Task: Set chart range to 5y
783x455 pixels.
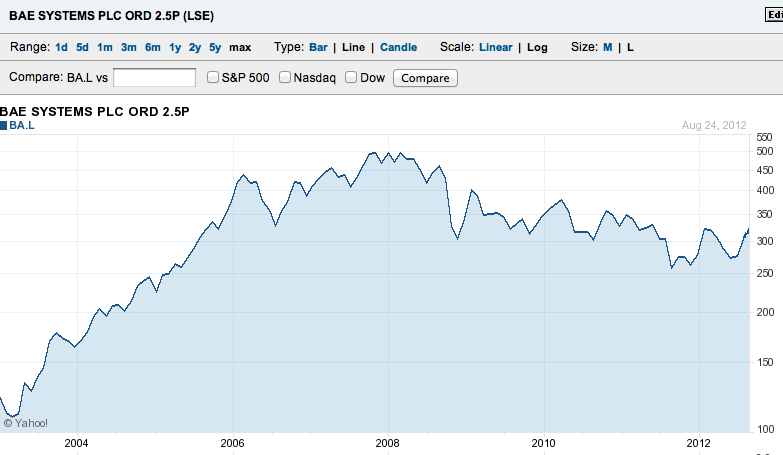Action: pos(215,47)
